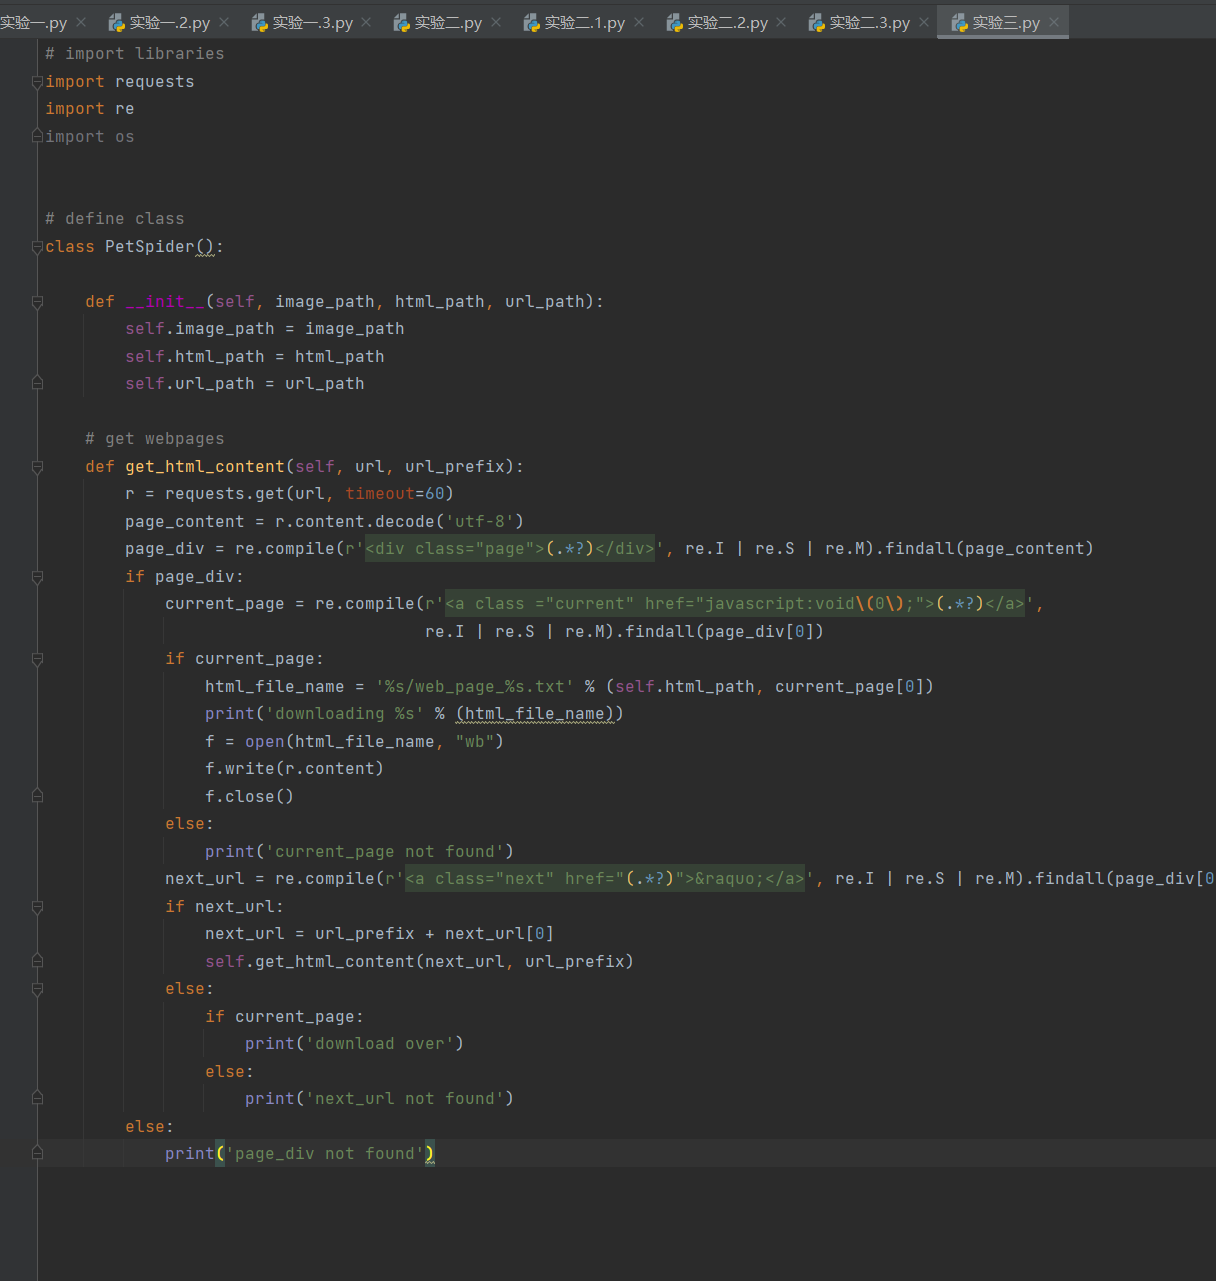The width and height of the screenshot is (1216, 1281).
Task: Click the close icon on 实验二.py tab
Action: click(496, 22)
